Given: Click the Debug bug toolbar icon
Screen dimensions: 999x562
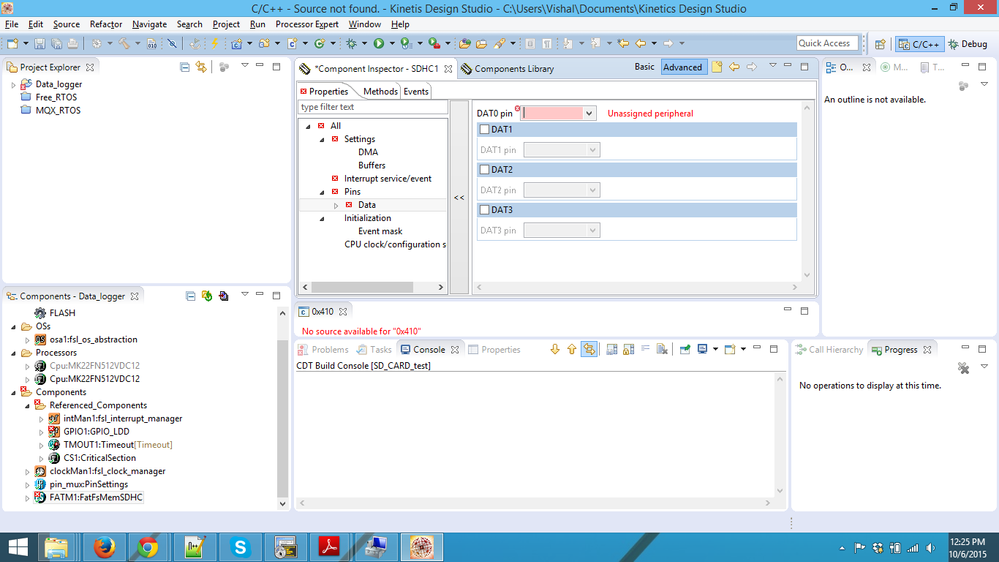Looking at the screenshot, I should click(x=351, y=43).
